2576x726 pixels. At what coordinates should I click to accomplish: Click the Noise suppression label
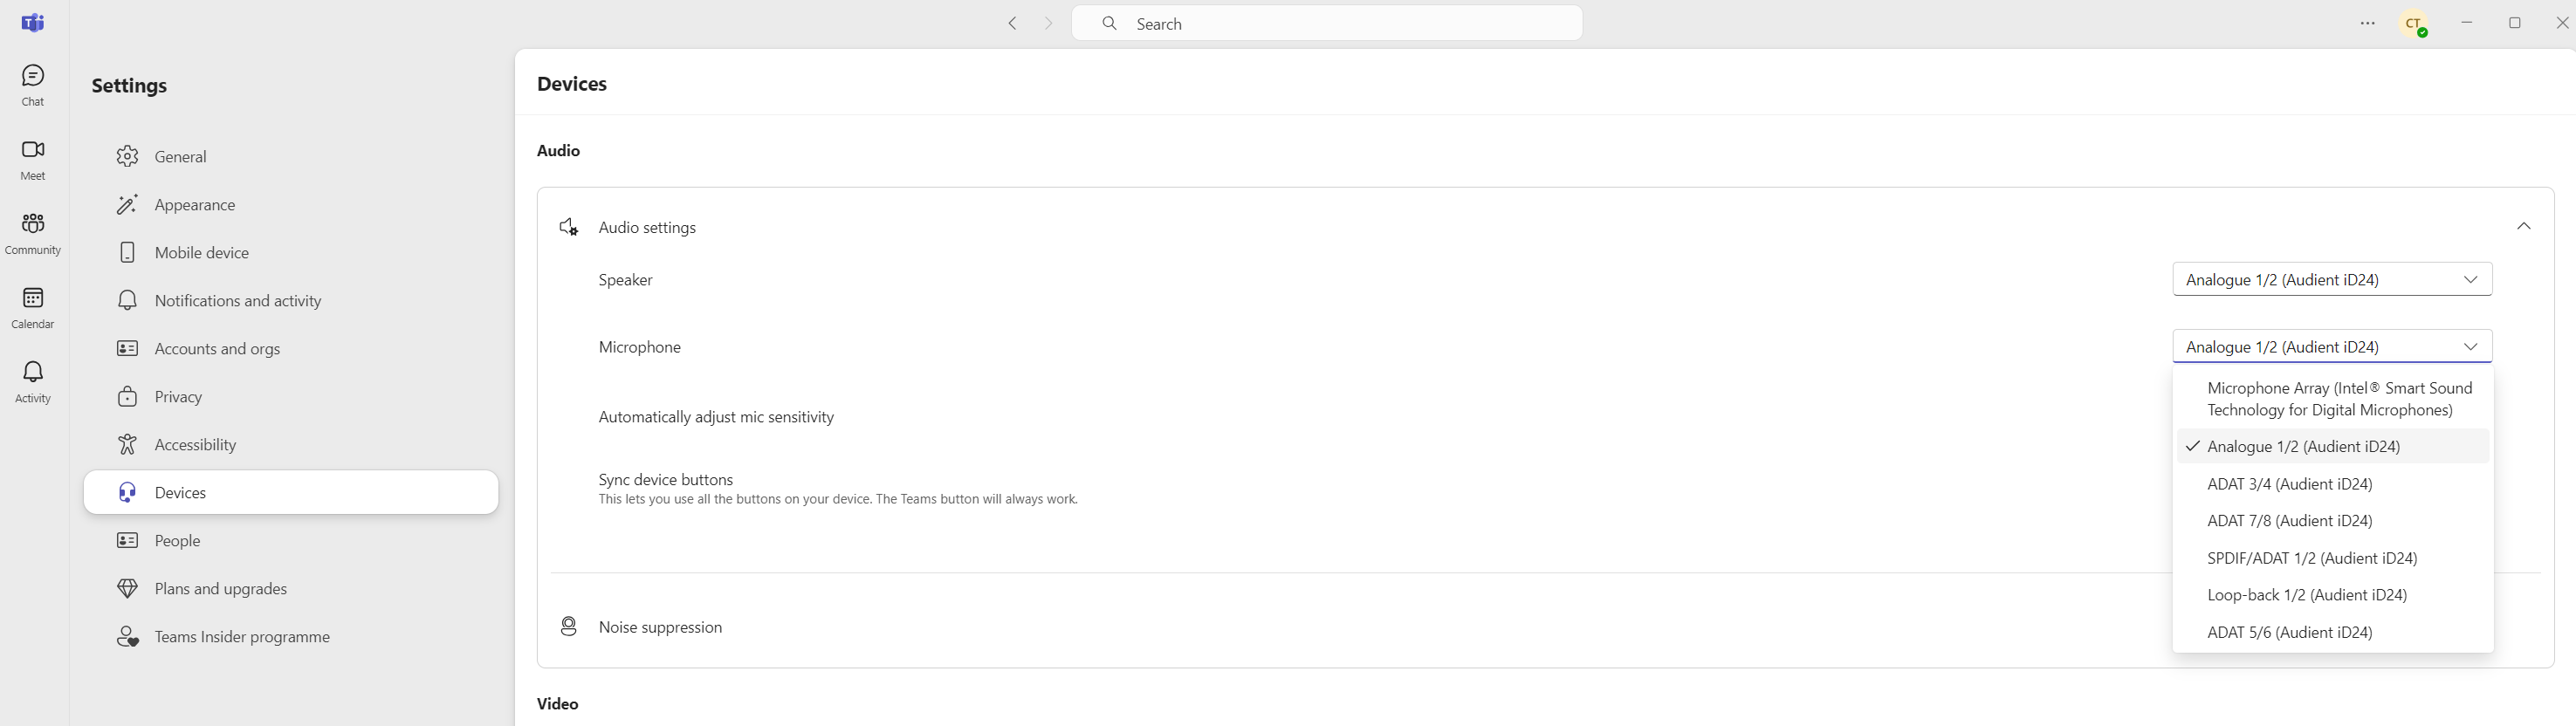coord(660,627)
